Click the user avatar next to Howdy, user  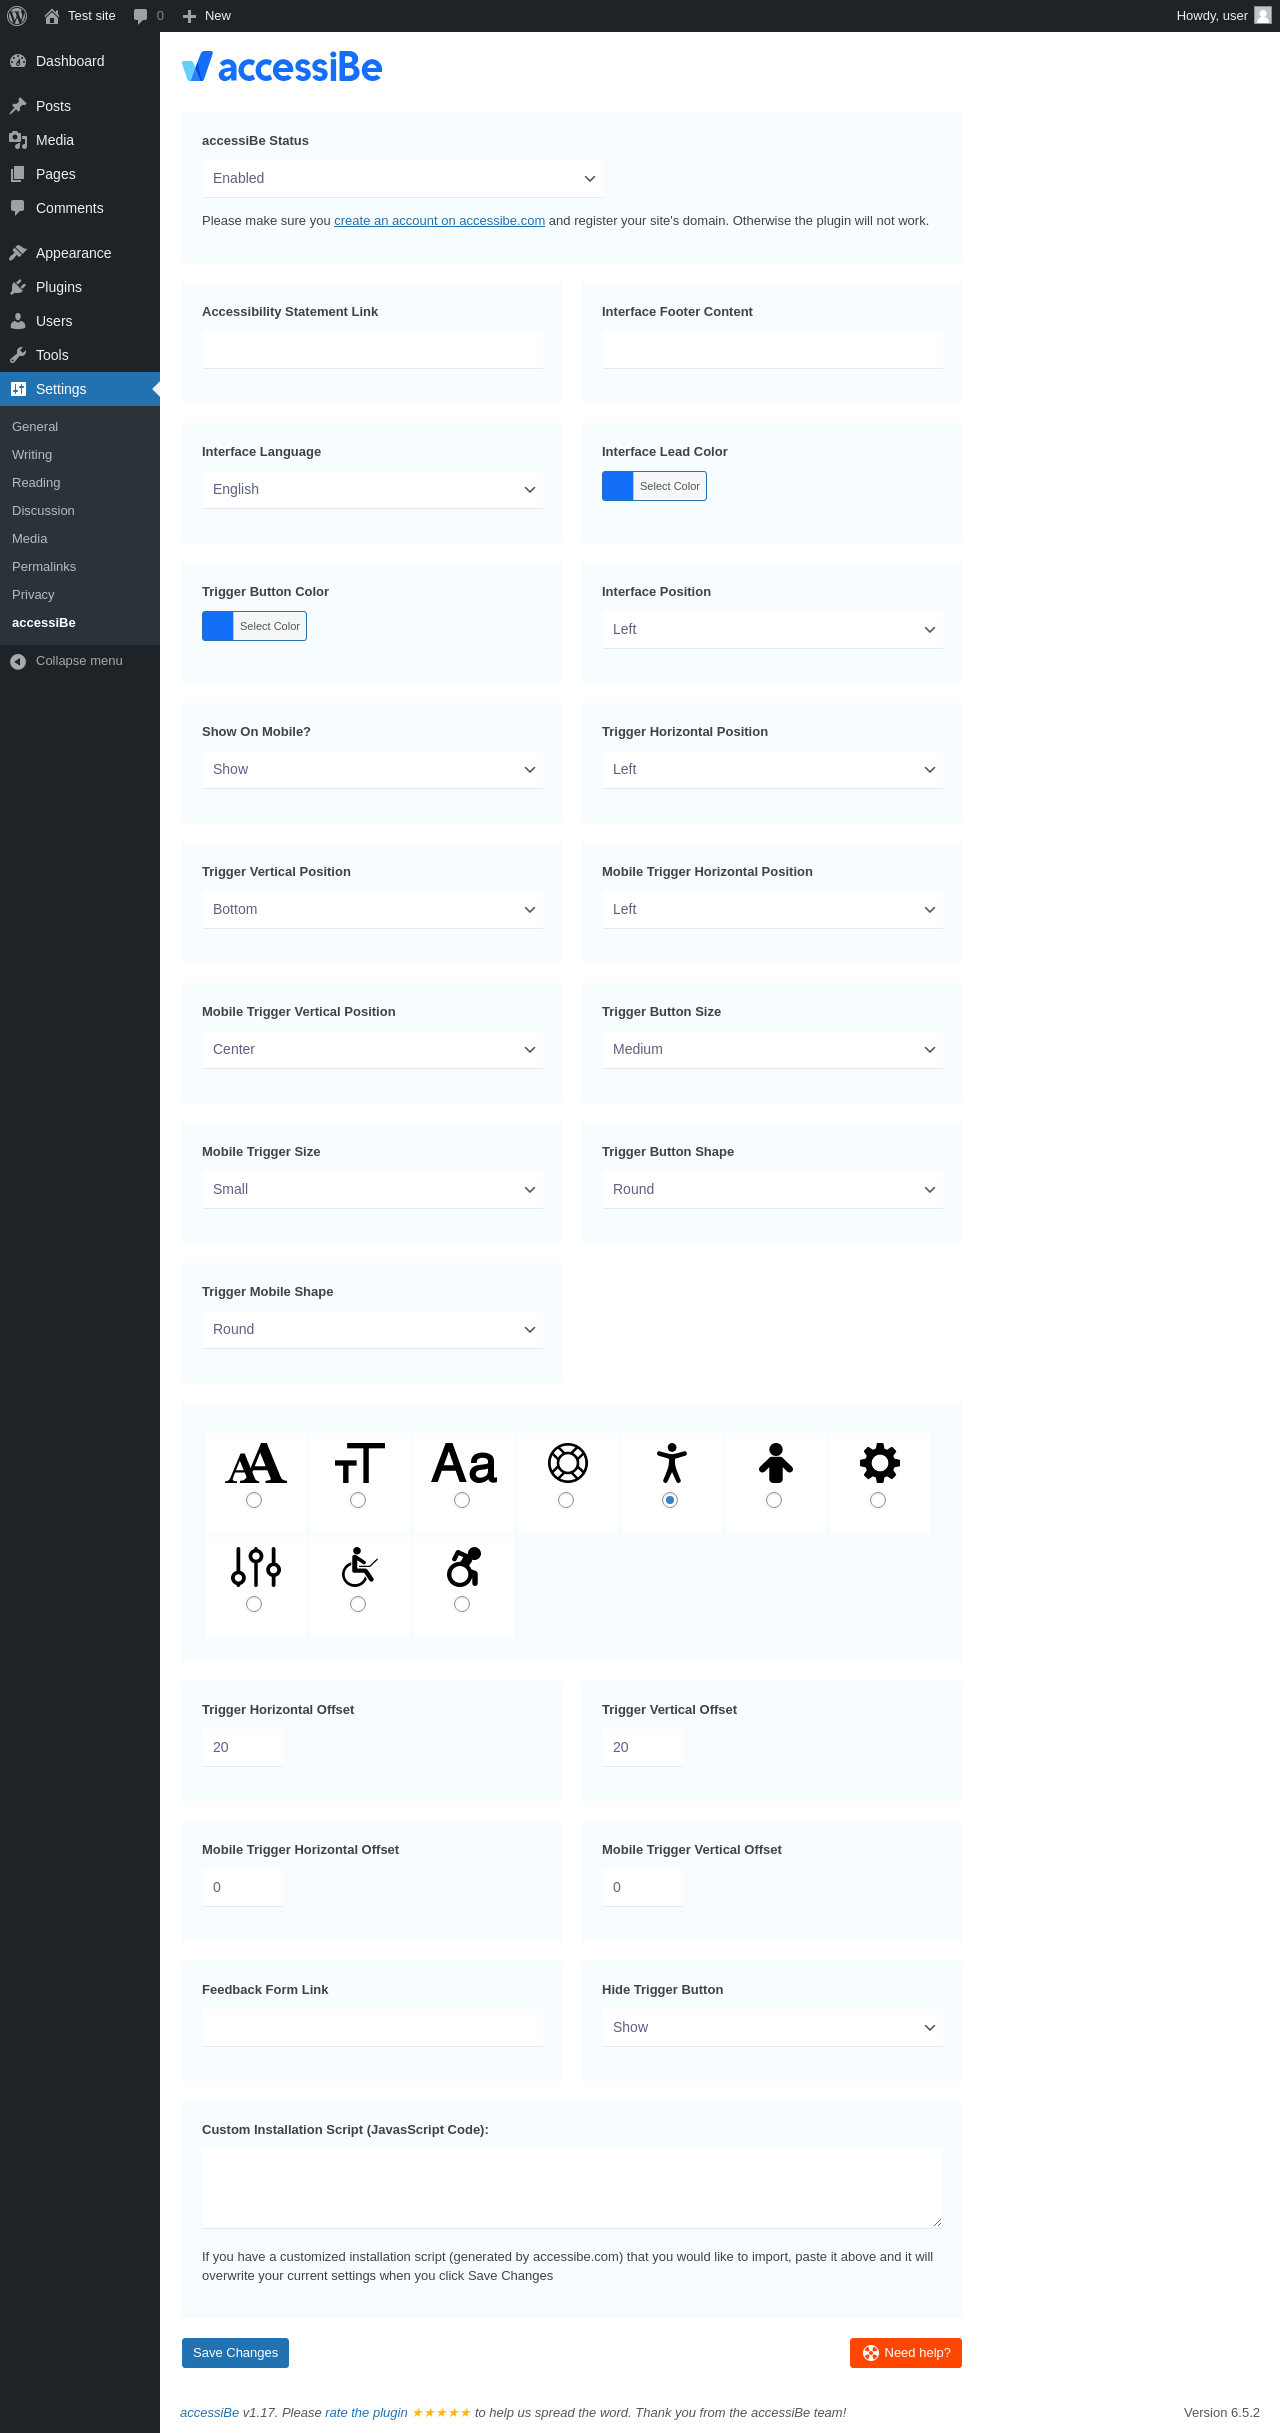coord(1263,16)
